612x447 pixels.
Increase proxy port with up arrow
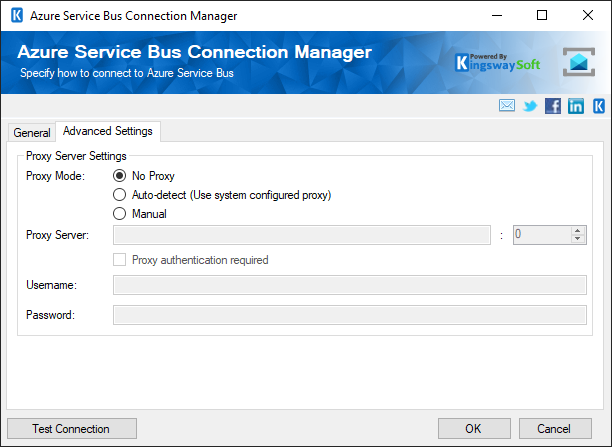pos(578,231)
